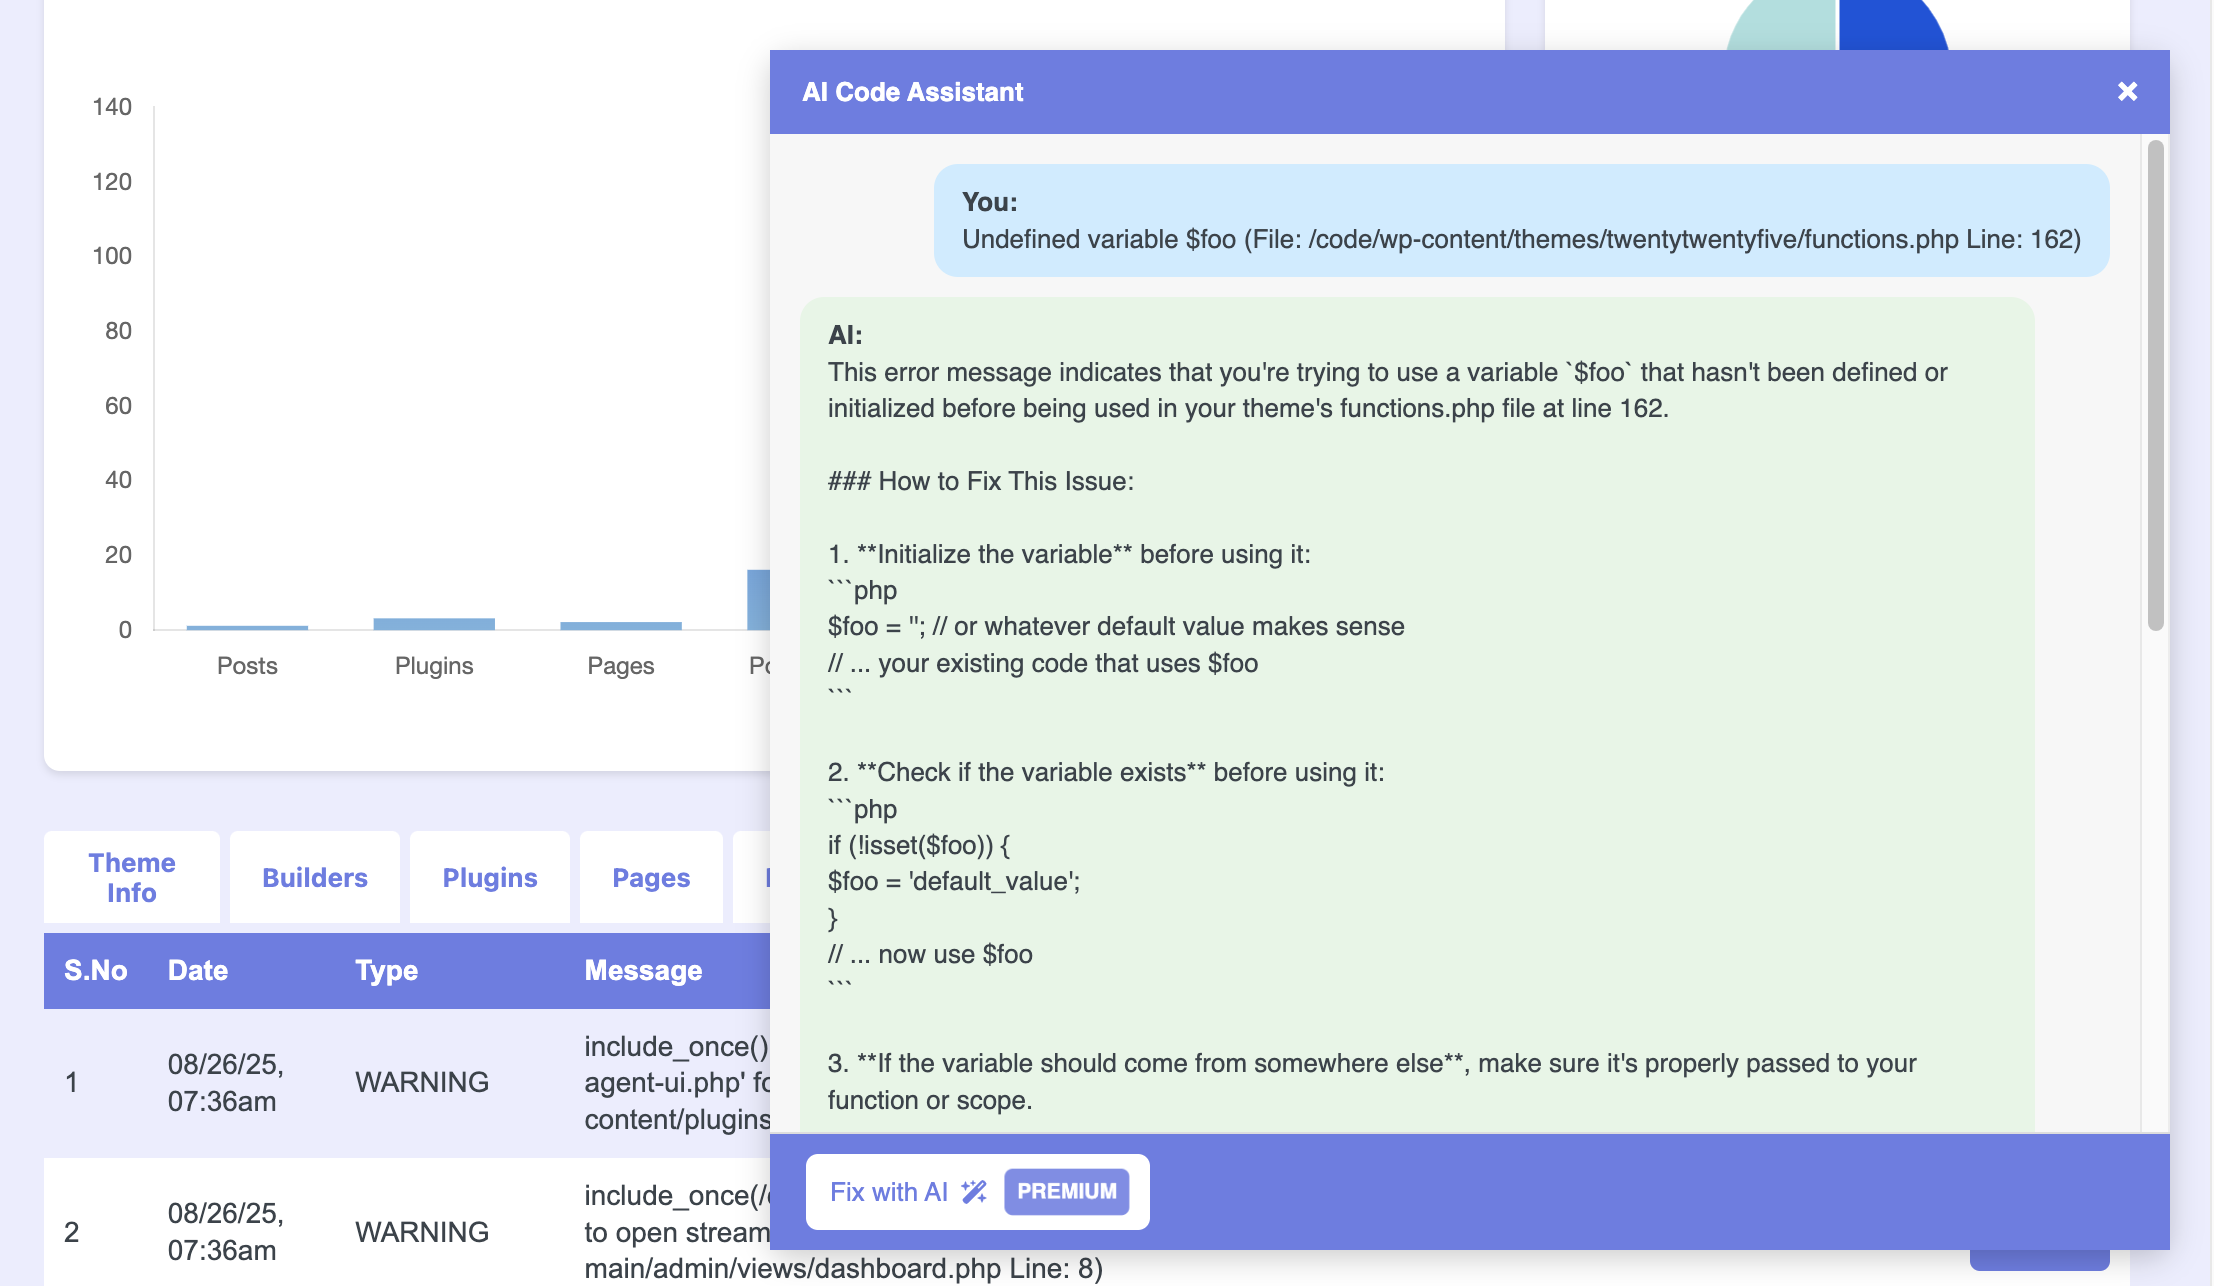Click the row 1 serial number 1
The width and height of the screenshot is (2214, 1286).
(x=71, y=1082)
